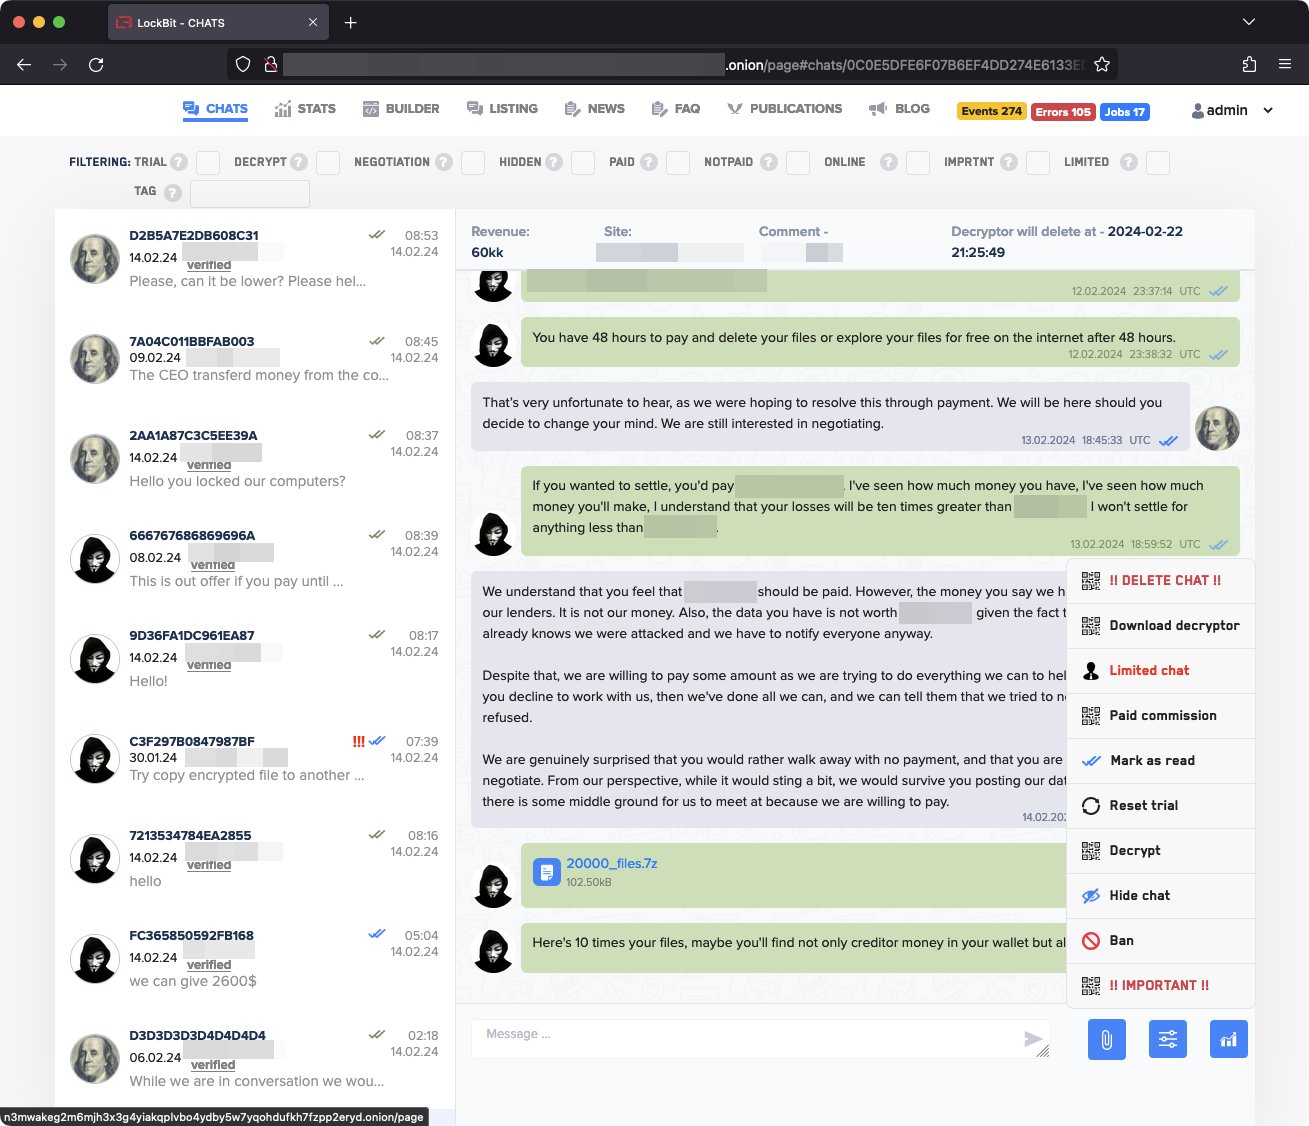Enable the NEGOTIATION filter checkbox

473,162
